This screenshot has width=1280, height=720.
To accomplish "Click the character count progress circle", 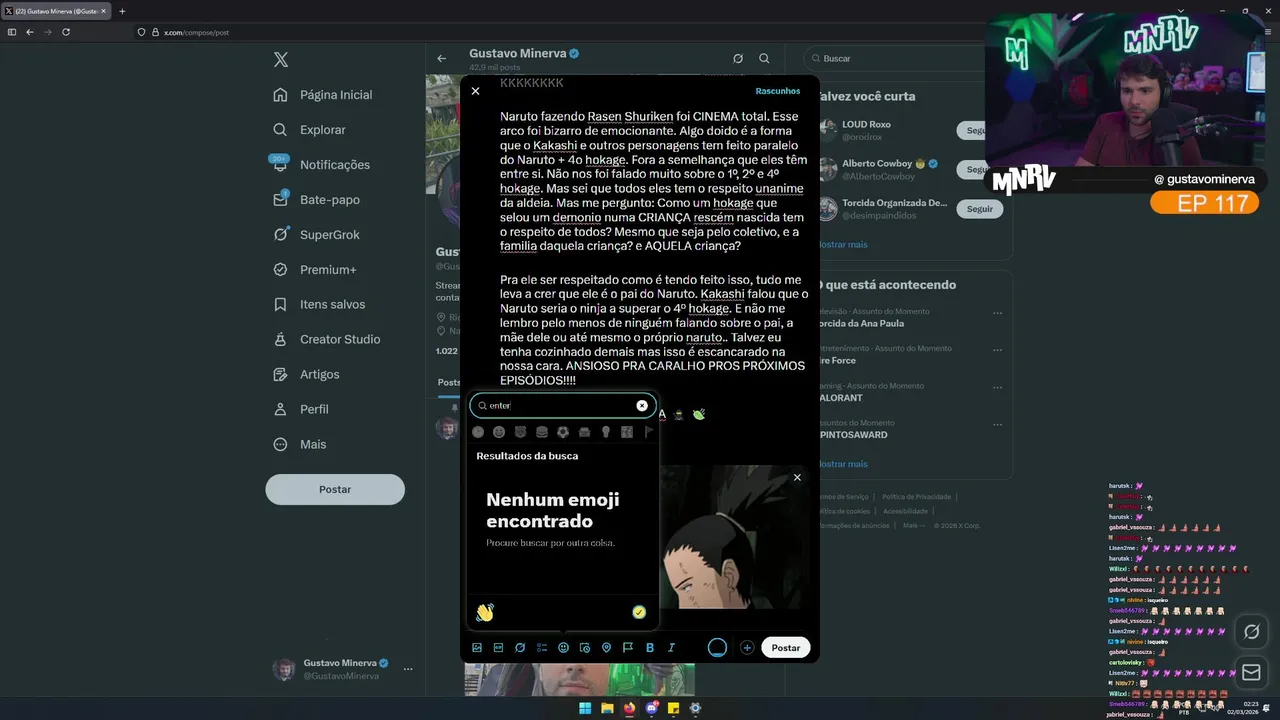I will pyautogui.click(x=717, y=648).
